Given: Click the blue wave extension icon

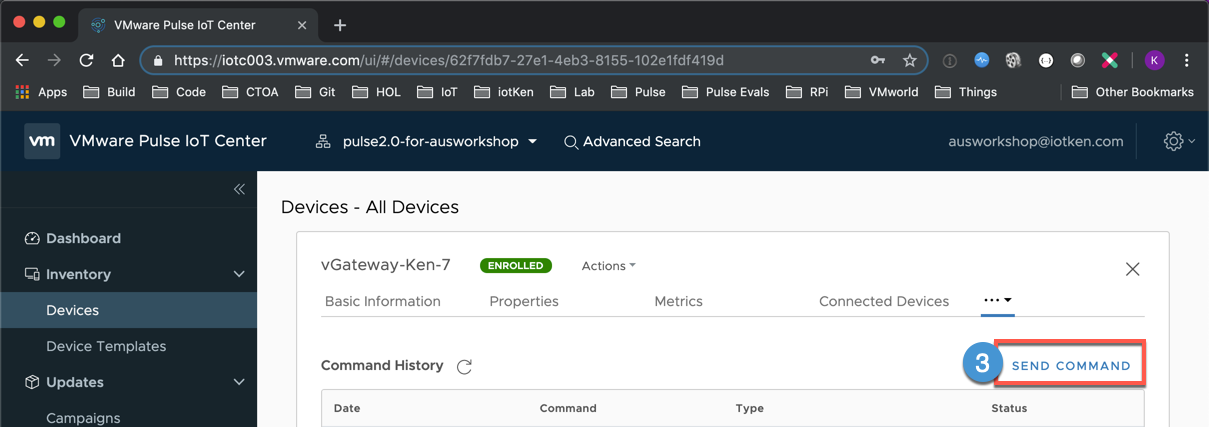Looking at the screenshot, I should pyautogui.click(x=981, y=60).
